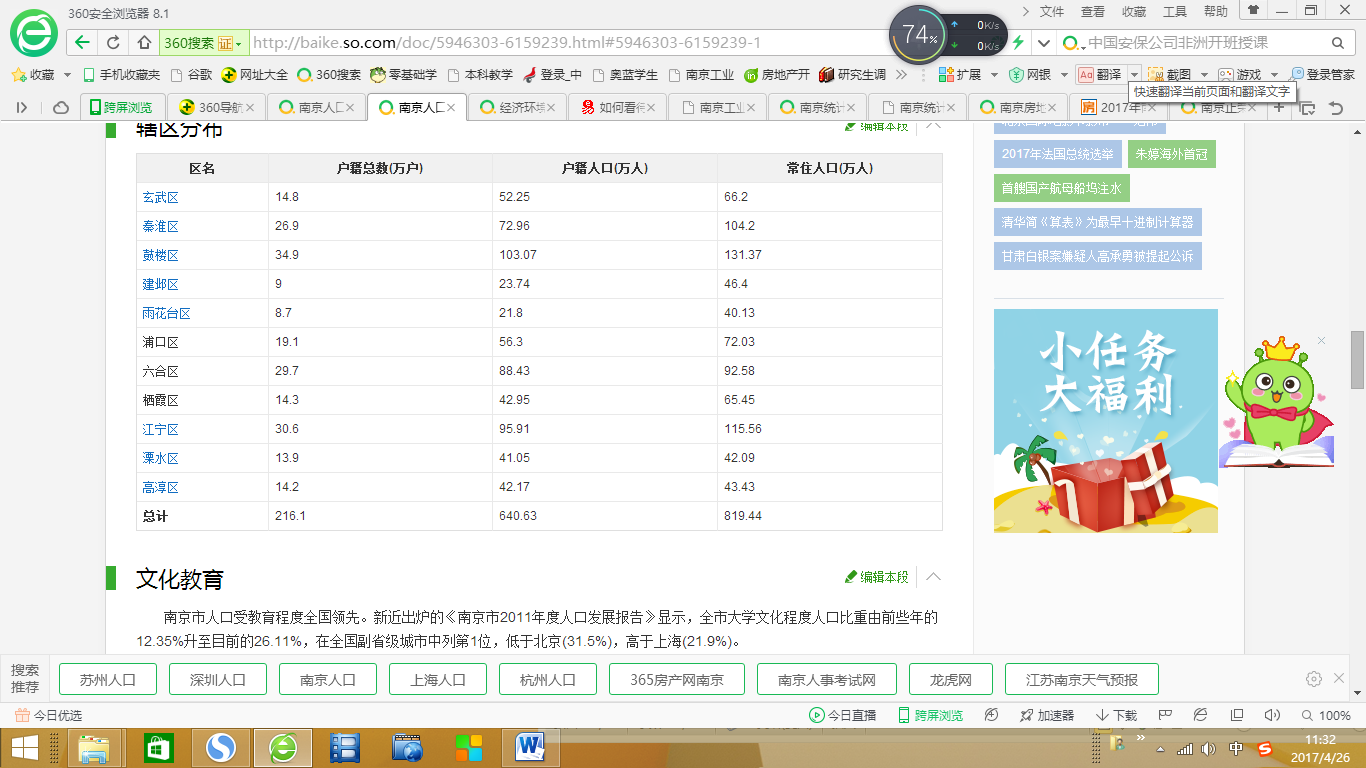Go to the browser home page icon
The image size is (1366, 768).
[x=144, y=43]
